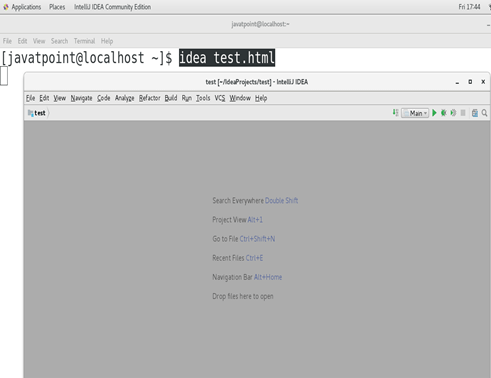Click the Fri 17:44 clock
This screenshot has height=378, width=491.
click(469, 7)
